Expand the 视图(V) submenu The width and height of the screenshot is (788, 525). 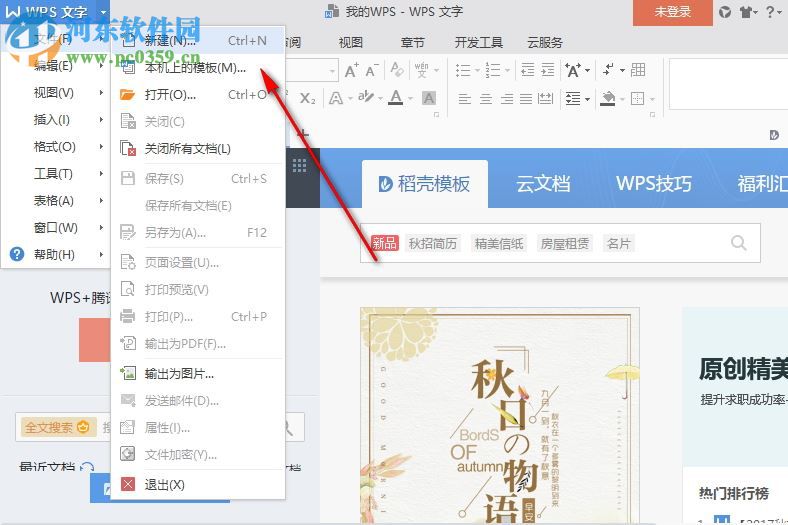[55, 93]
